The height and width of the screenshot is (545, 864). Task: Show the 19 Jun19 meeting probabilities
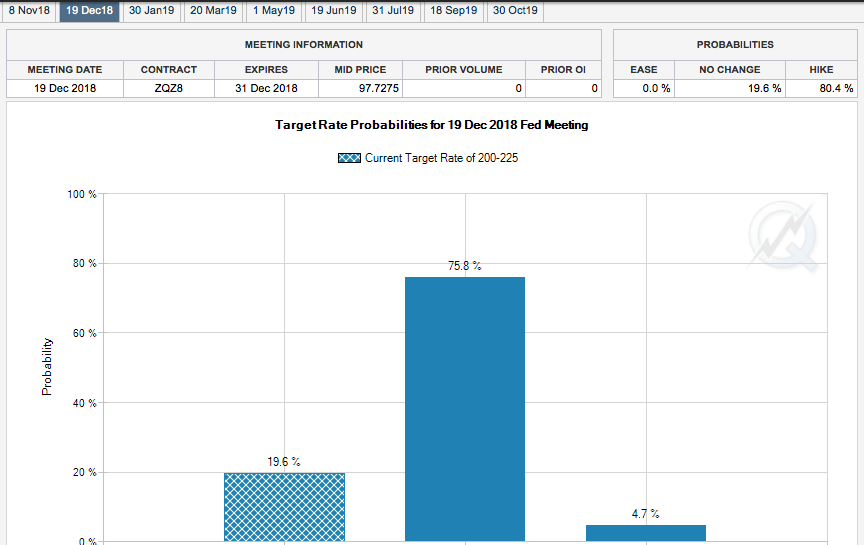tap(333, 11)
